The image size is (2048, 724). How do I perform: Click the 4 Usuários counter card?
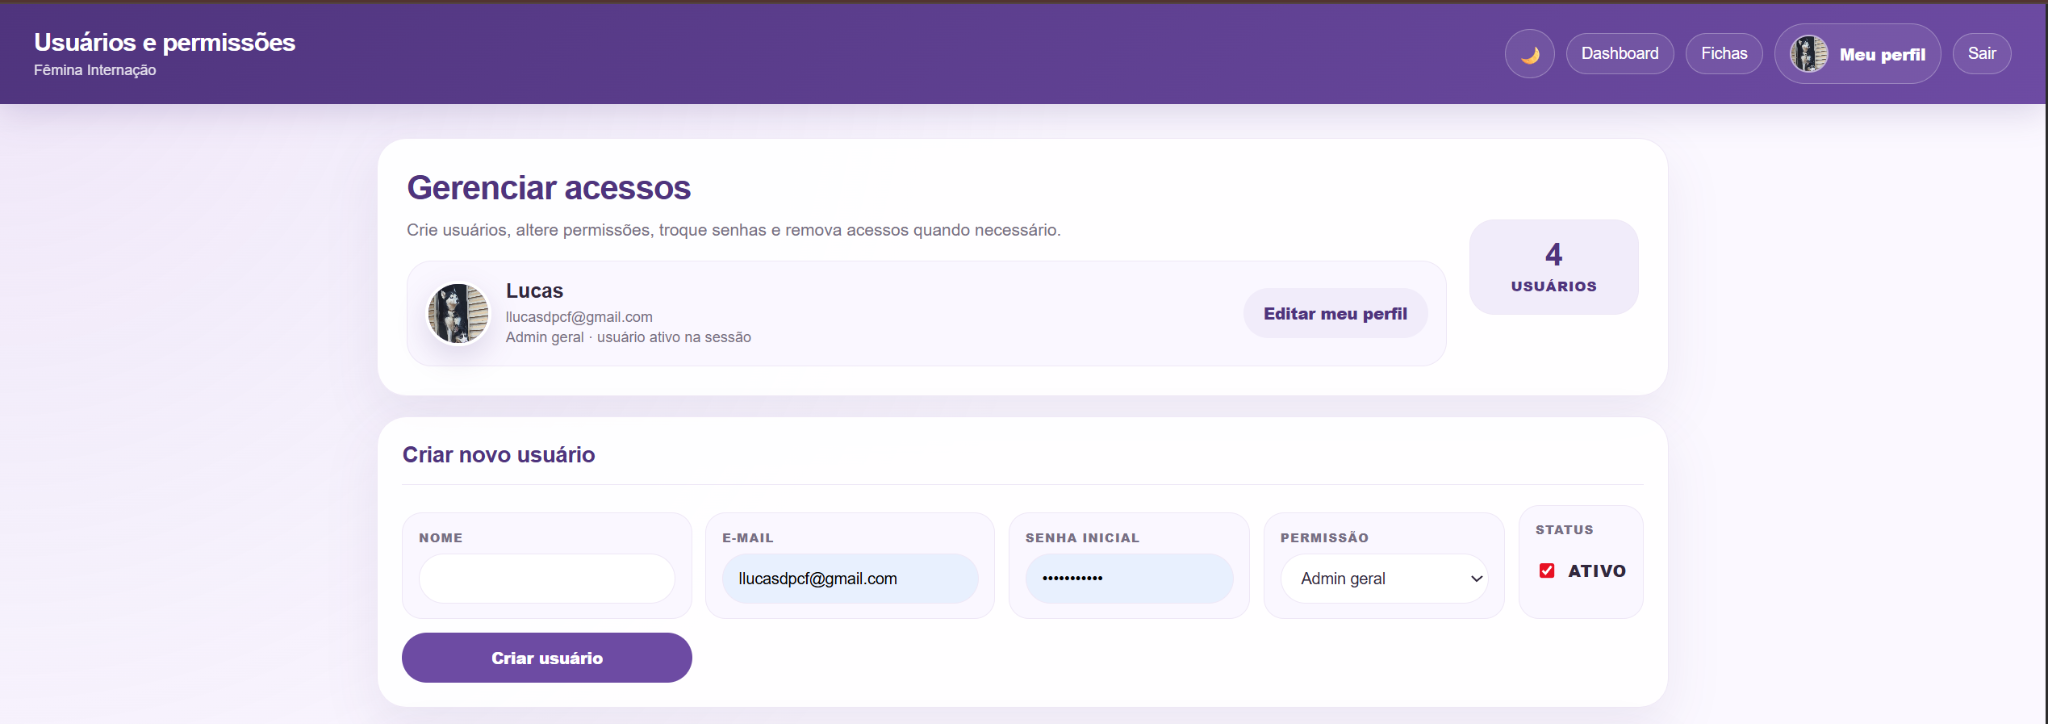(x=1553, y=268)
